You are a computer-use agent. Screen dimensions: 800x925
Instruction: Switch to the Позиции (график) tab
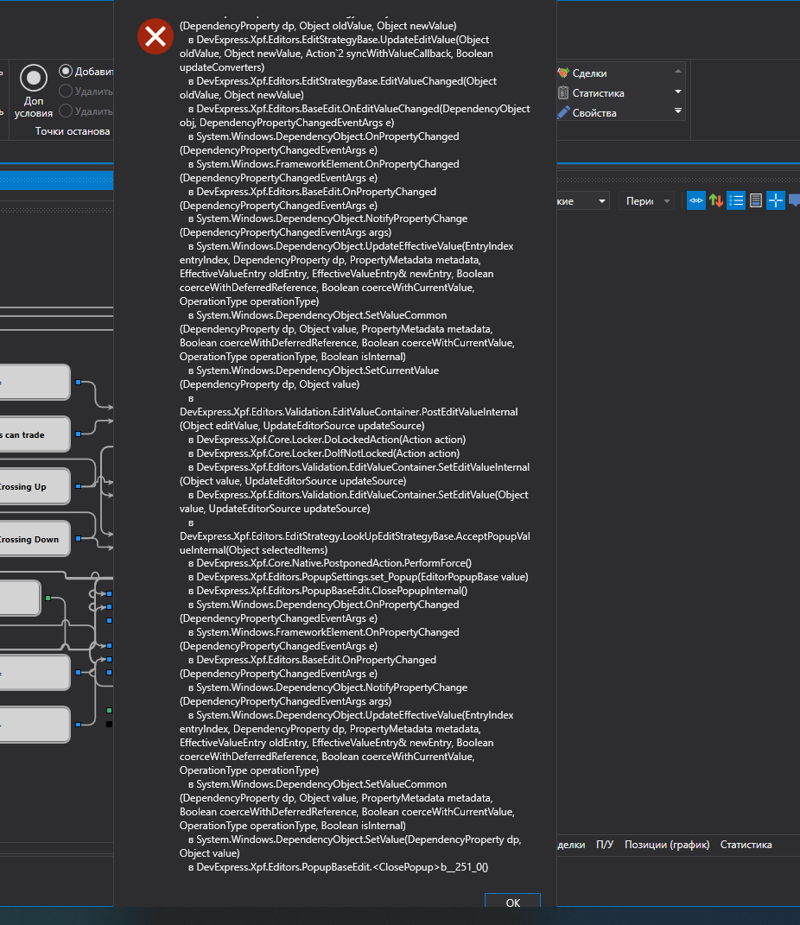pyautogui.click(x=667, y=845)
